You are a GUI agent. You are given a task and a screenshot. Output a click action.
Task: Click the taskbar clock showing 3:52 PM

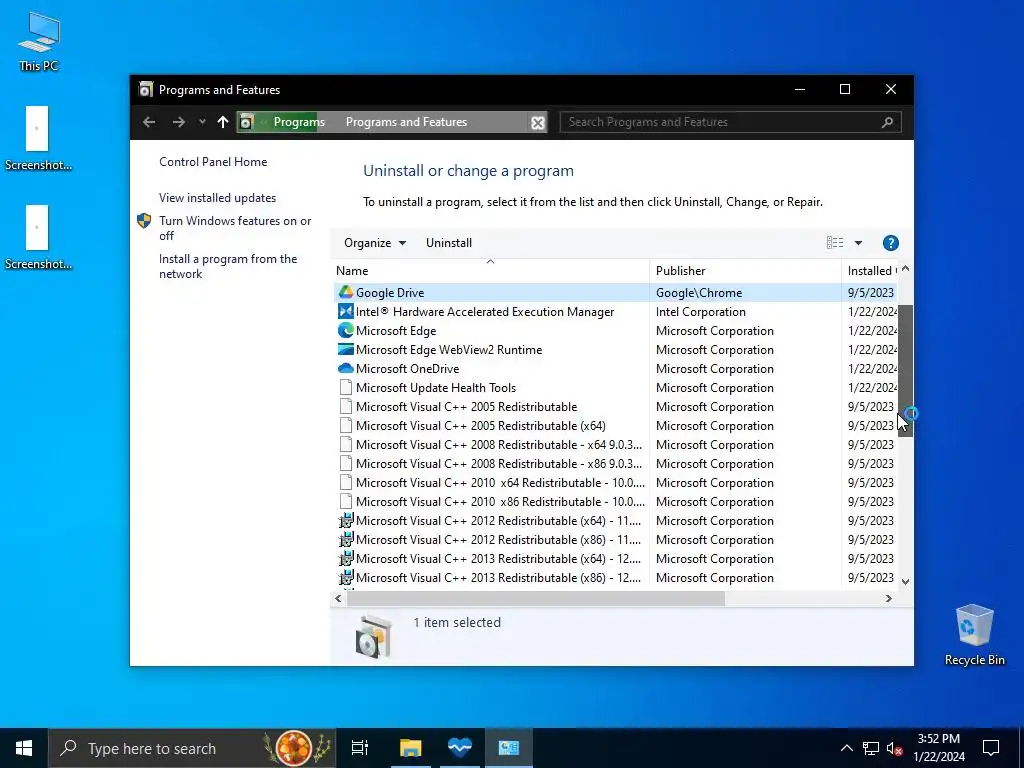click(938, 748)
